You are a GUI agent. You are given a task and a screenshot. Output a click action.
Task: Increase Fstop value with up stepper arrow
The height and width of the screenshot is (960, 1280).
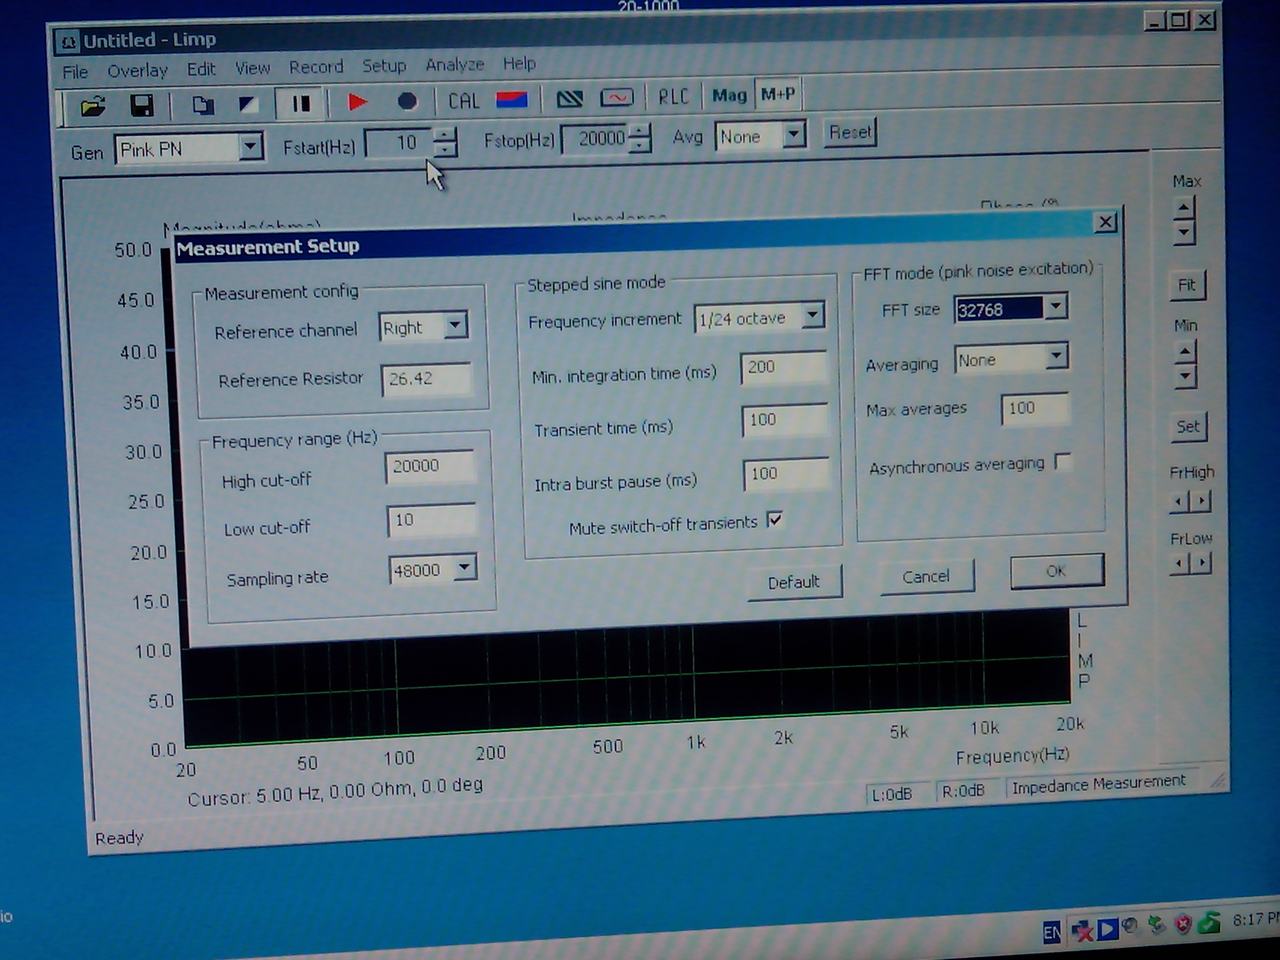point(640,130)
